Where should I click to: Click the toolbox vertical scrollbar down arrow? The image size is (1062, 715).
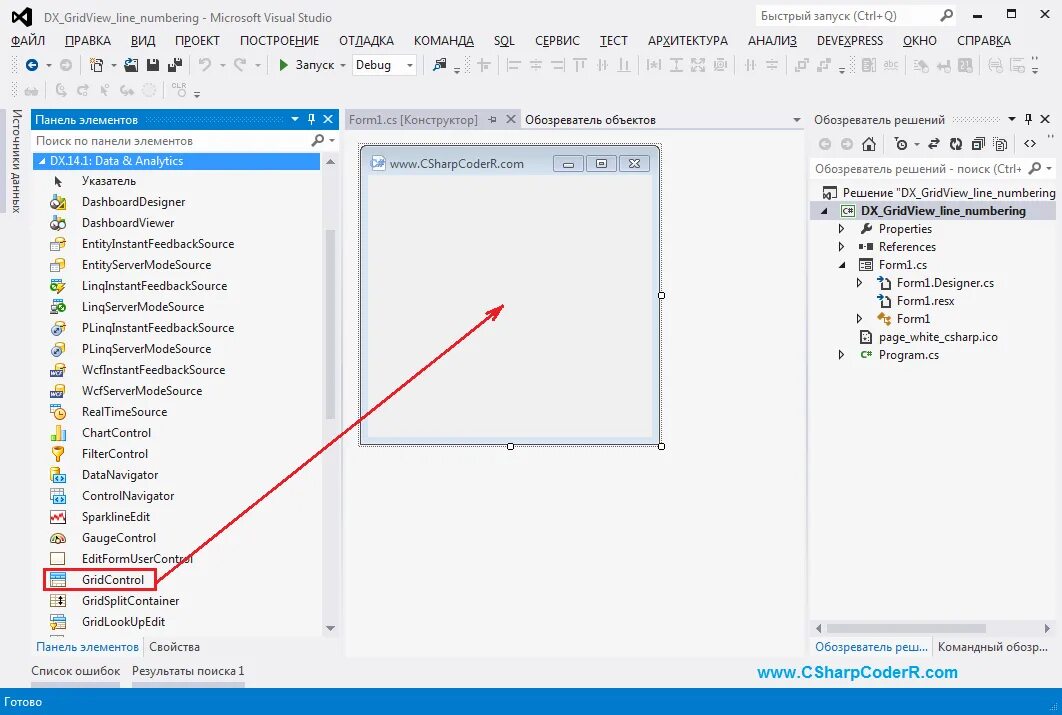click(x=331, y=628)
